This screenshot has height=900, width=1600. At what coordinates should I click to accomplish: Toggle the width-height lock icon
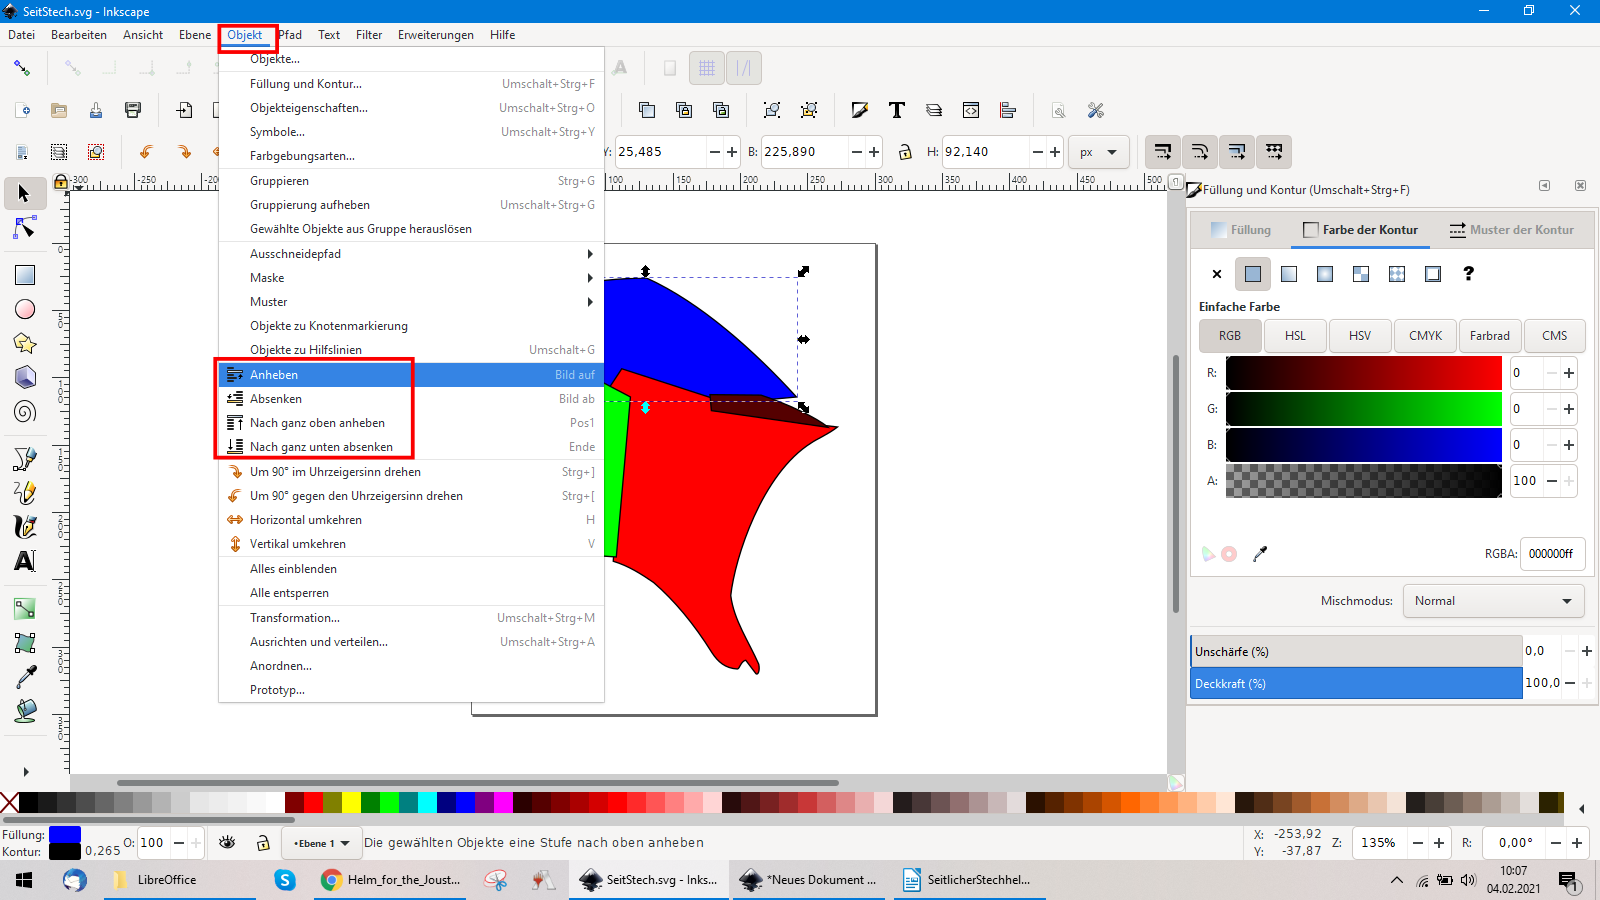[905, 152]
